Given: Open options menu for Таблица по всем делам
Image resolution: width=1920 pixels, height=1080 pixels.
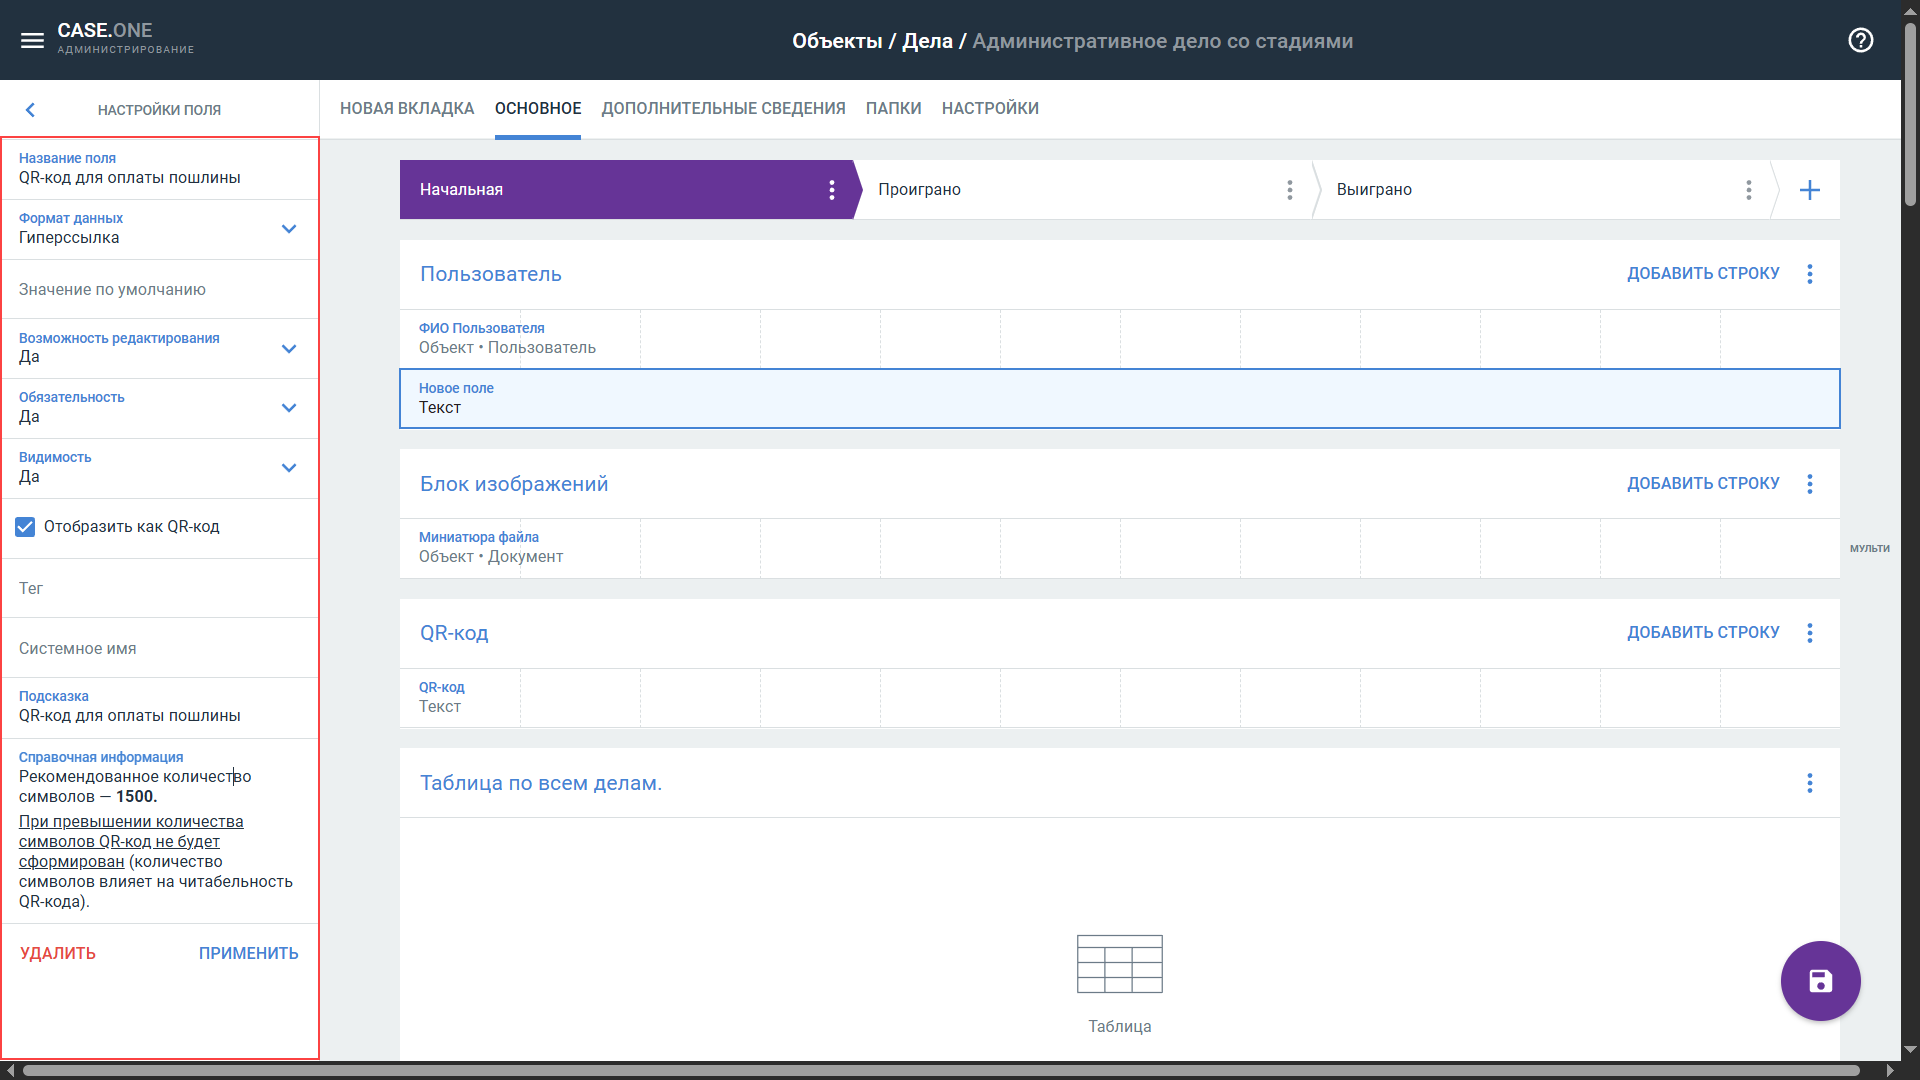Looking at the screenshot, I should [x=1809, y=783].
